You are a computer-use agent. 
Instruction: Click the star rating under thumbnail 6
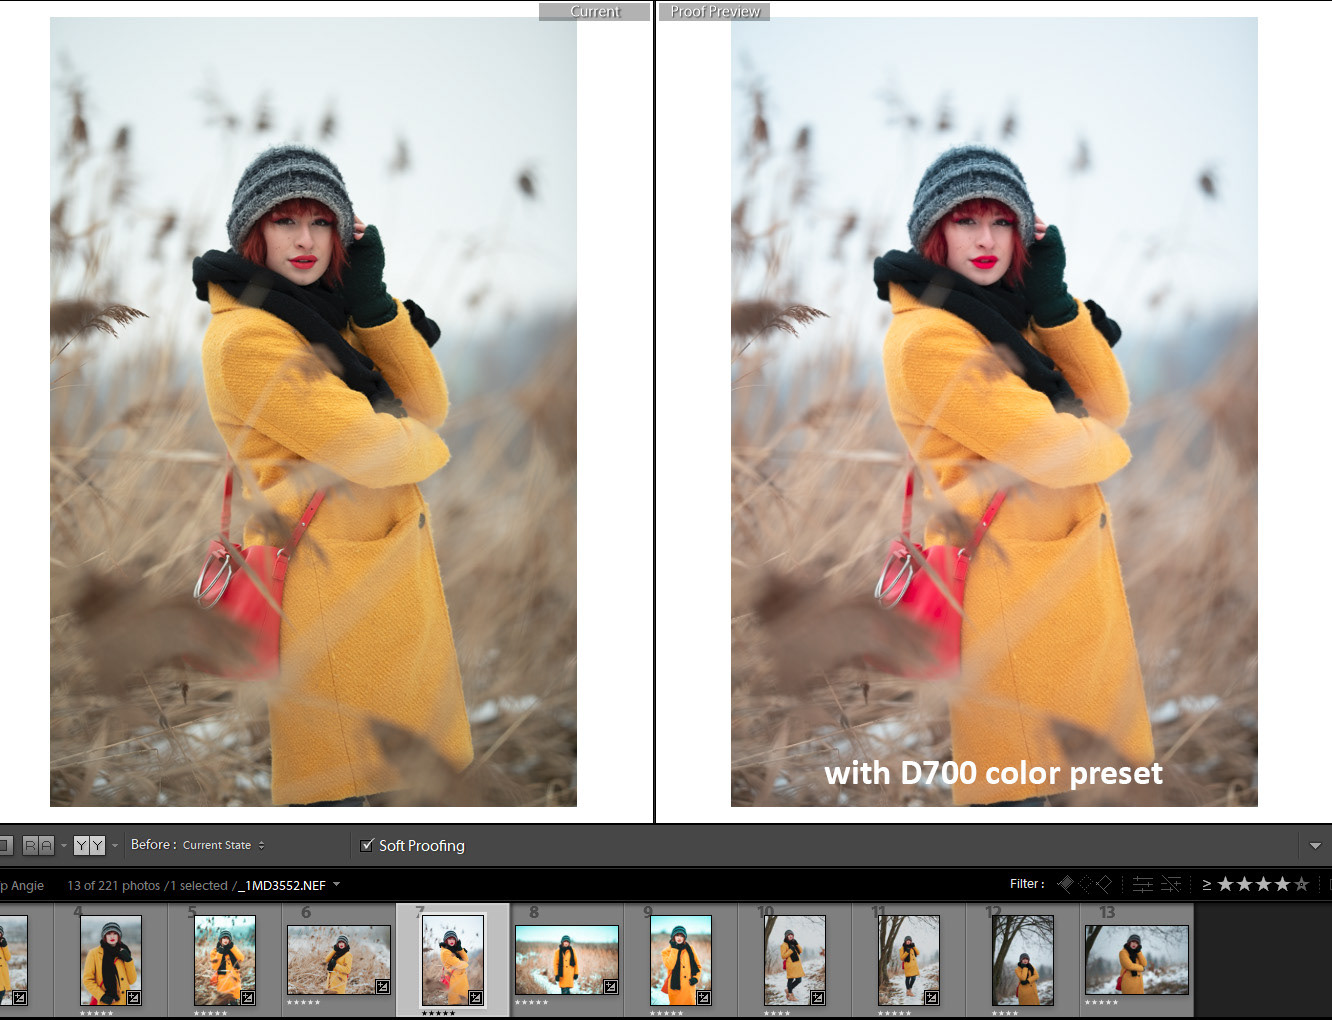(303, 1002)
